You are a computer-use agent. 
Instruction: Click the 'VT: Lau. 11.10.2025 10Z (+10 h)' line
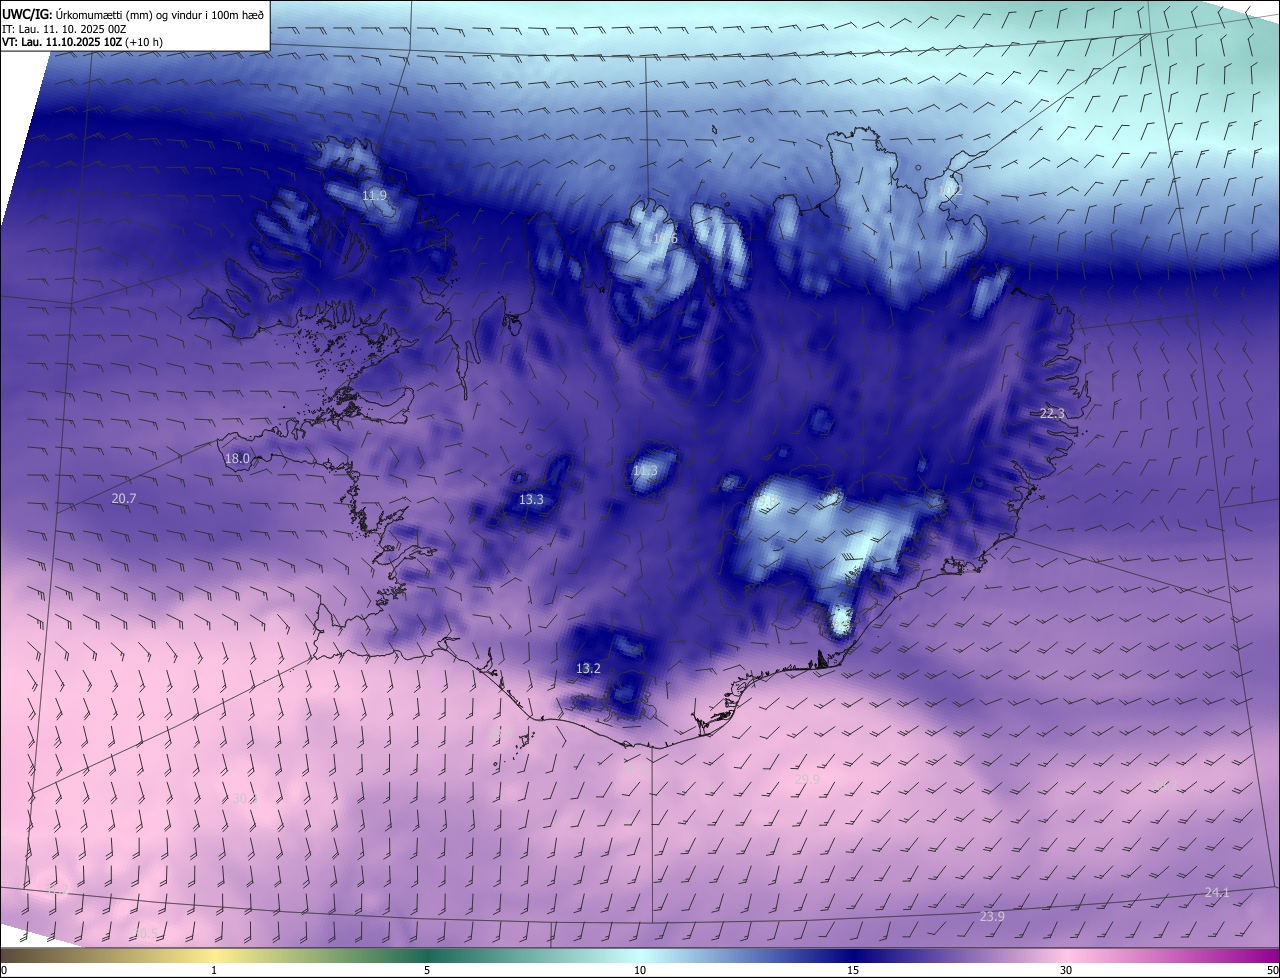coord(83,42)
